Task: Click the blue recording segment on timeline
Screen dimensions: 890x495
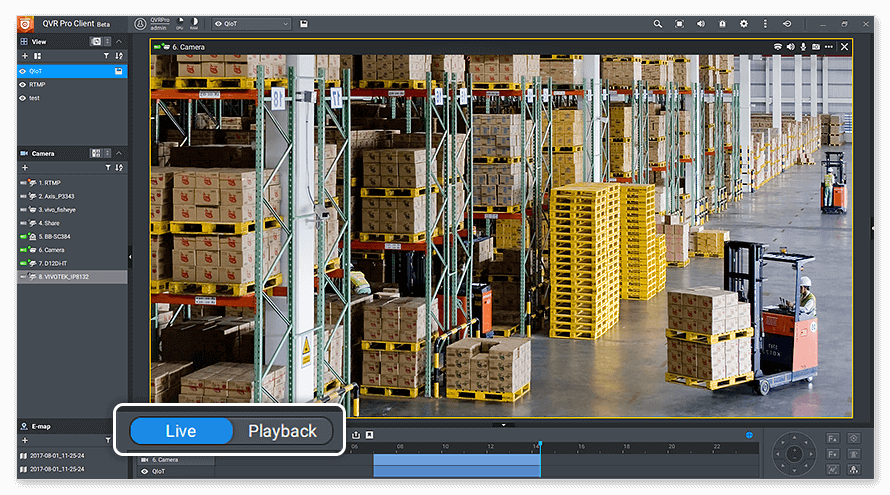Action: pyautogui.click(x=455, y=465)
